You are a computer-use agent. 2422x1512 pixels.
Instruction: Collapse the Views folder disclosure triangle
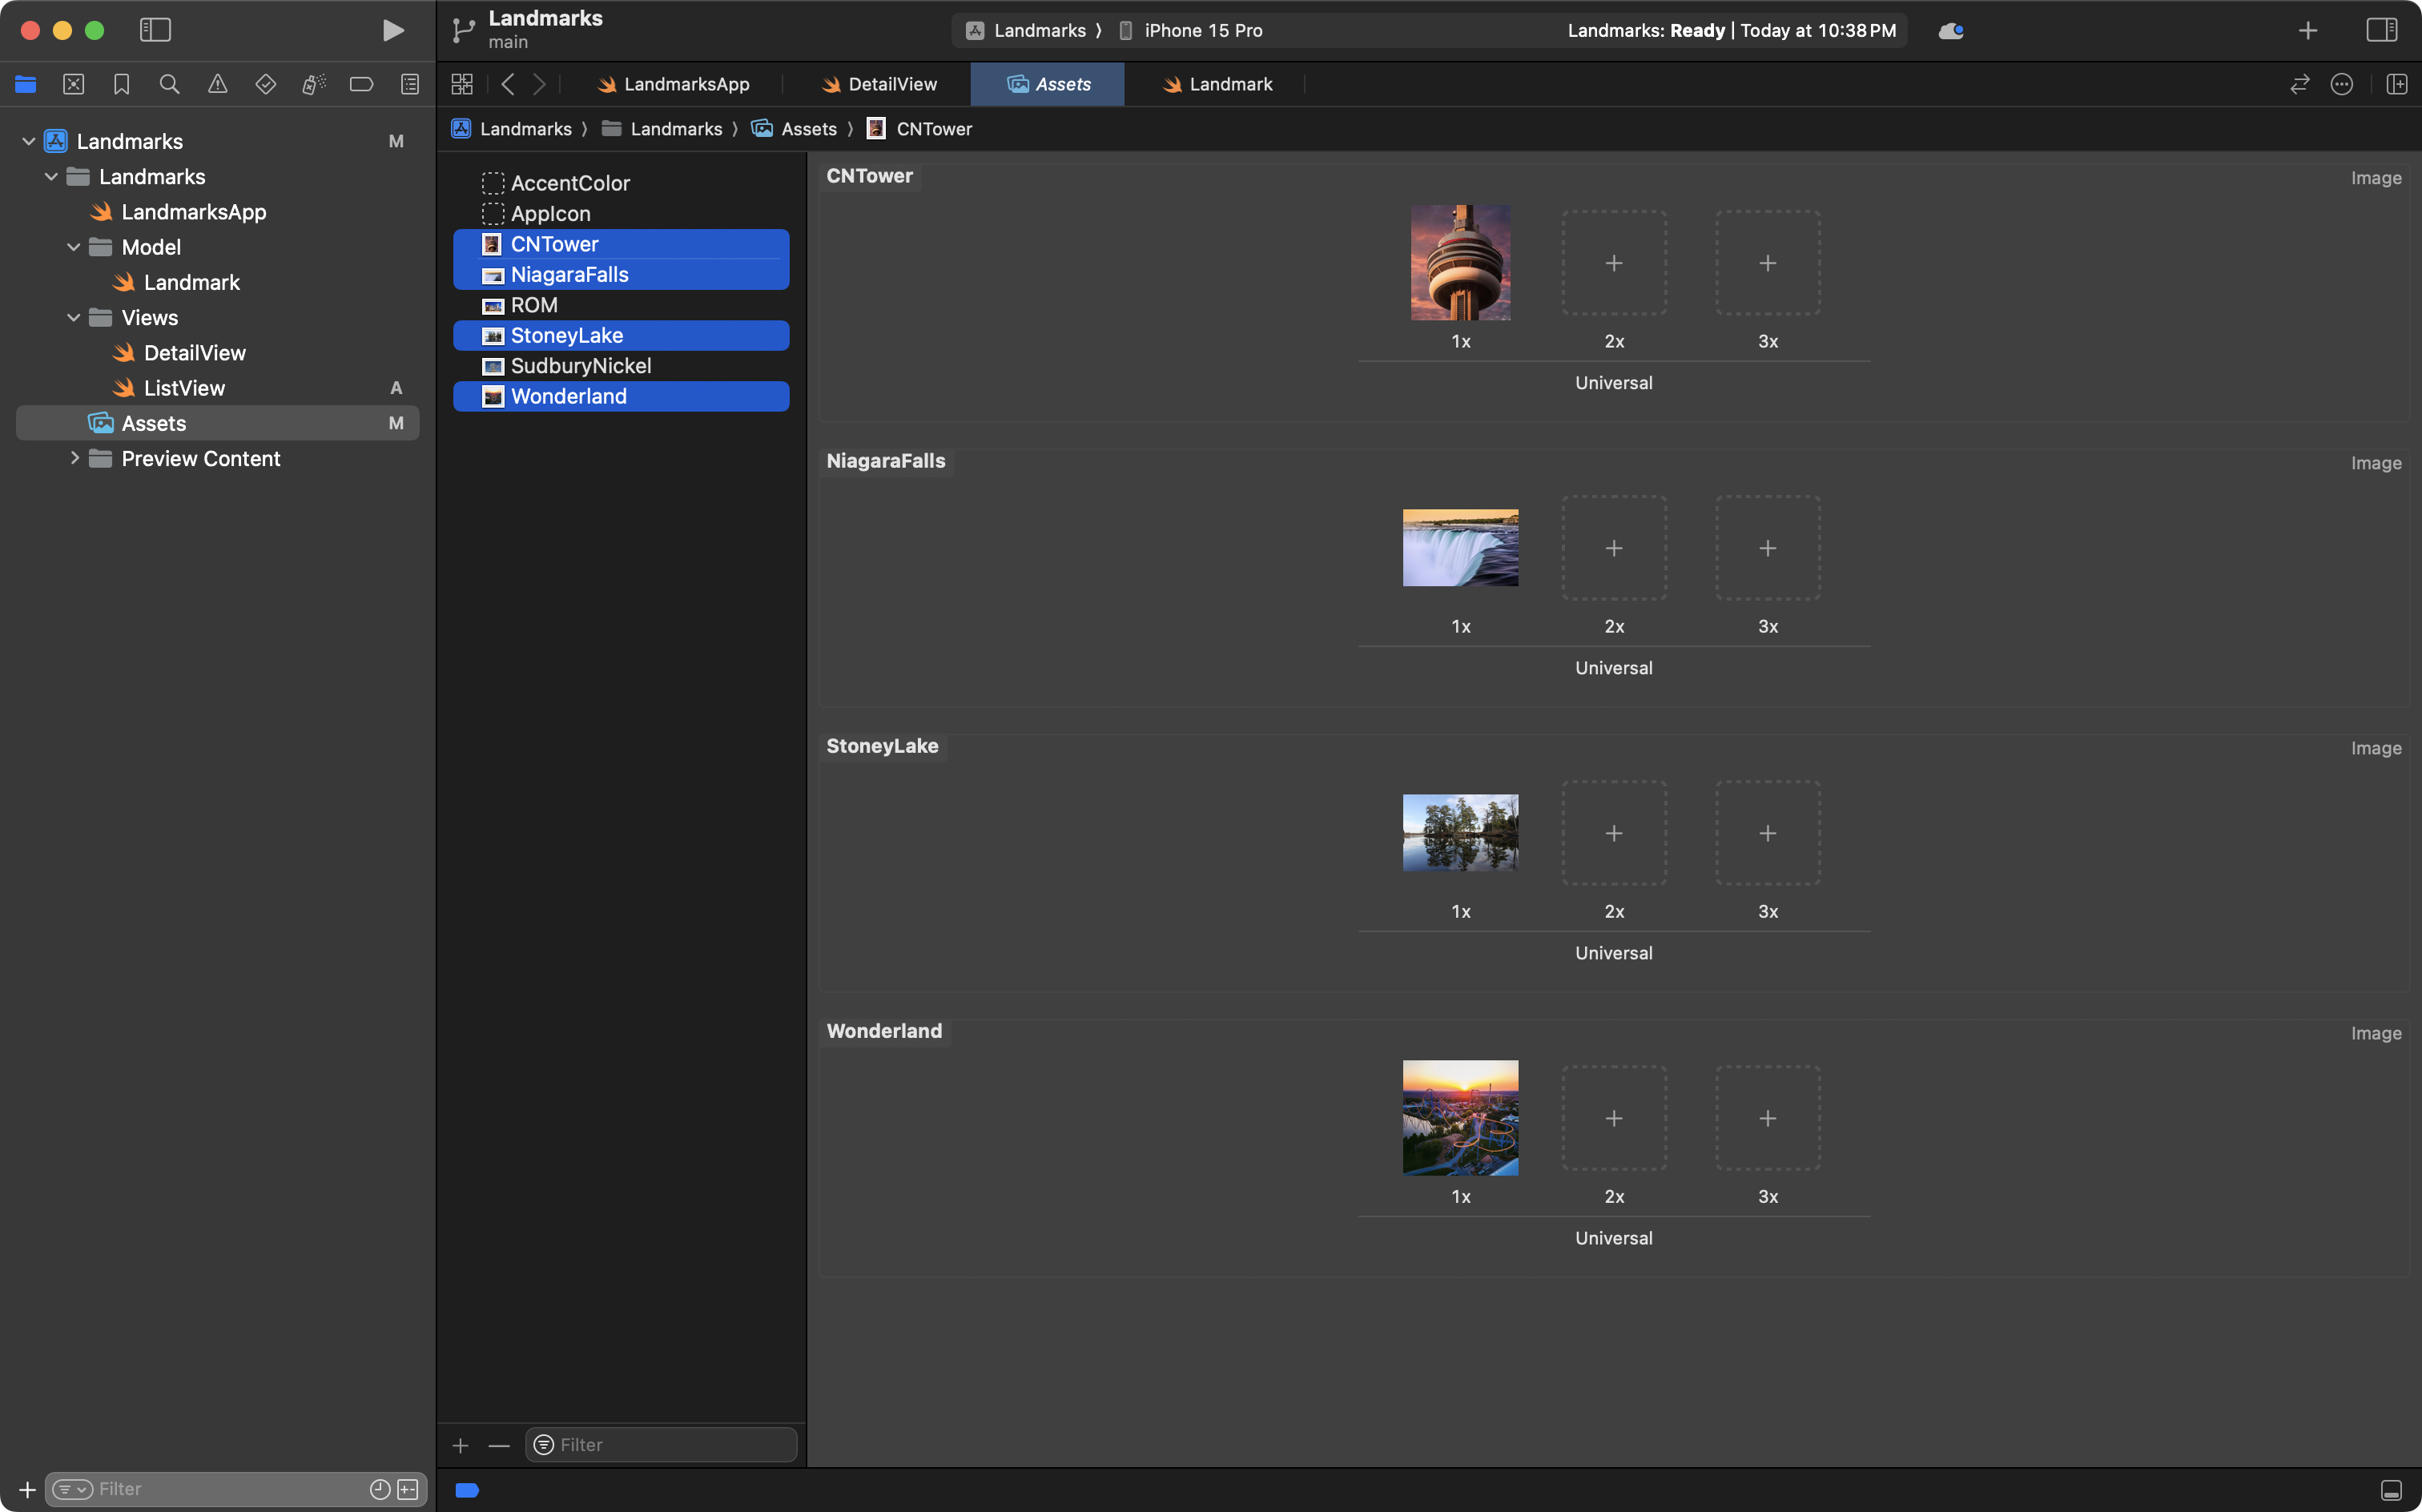pos(72,317)
